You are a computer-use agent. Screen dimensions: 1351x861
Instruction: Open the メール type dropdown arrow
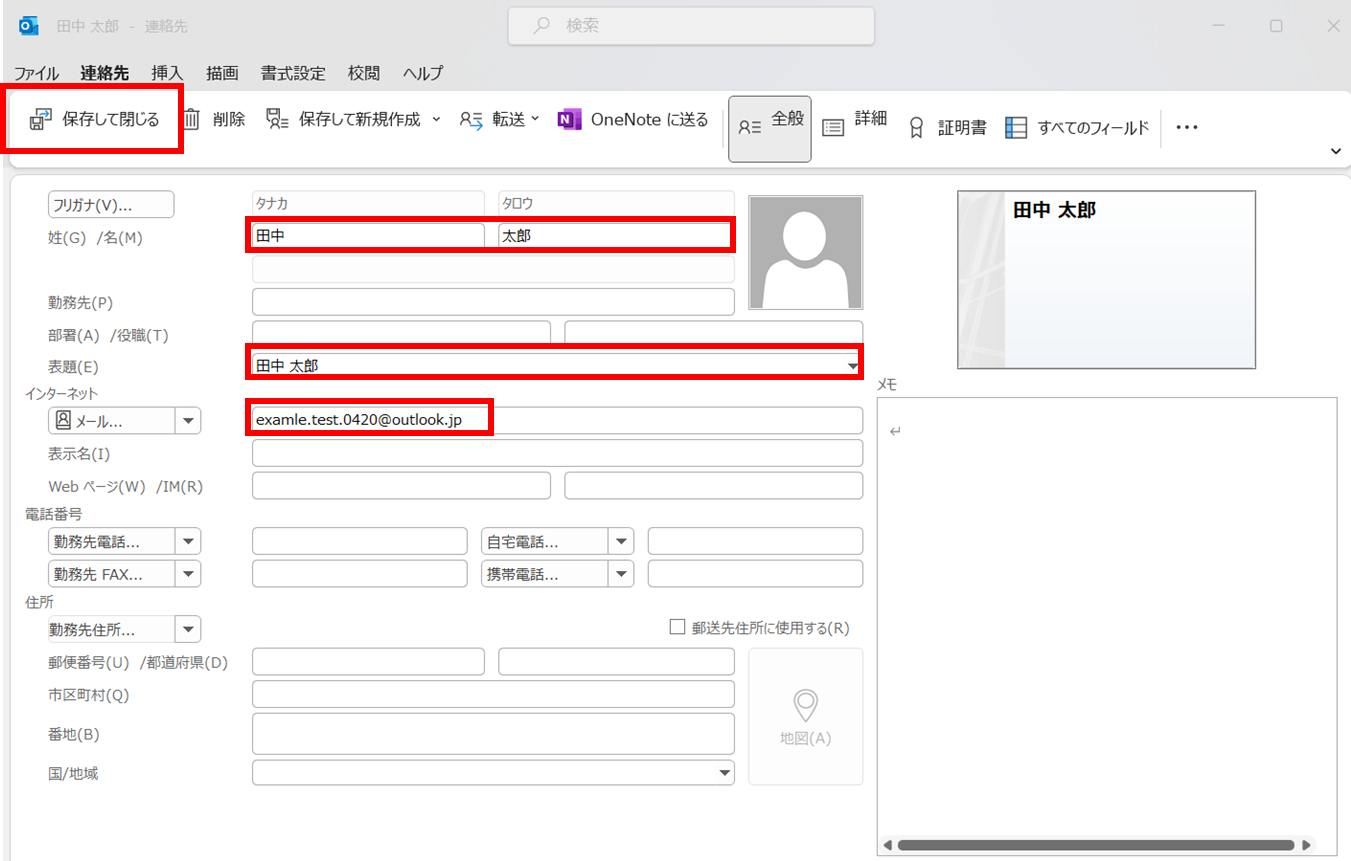coord(188,421)
